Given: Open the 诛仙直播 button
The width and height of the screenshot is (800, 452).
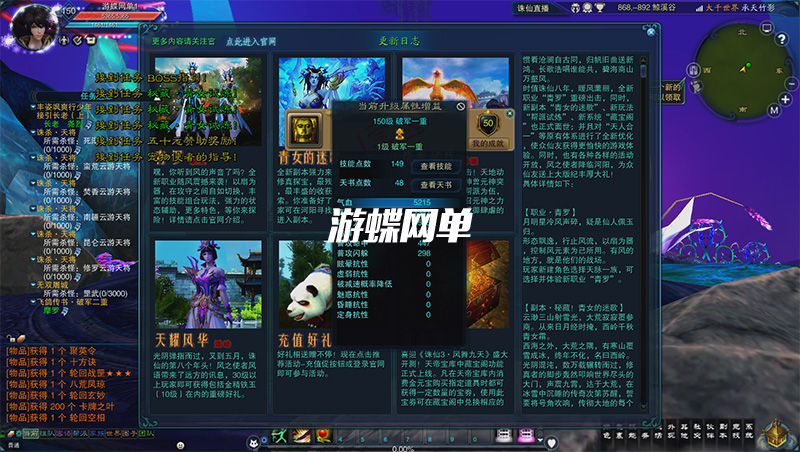Looking at the screenshot, I should (533, 8).
